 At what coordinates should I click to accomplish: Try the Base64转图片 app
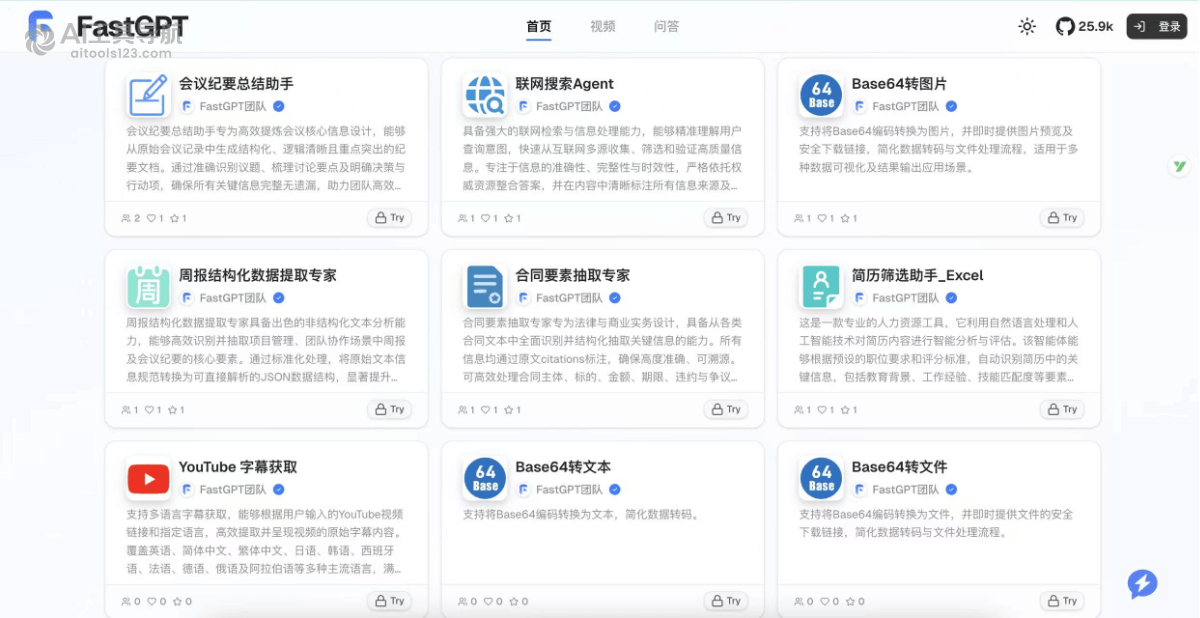tap(1063, 217)
